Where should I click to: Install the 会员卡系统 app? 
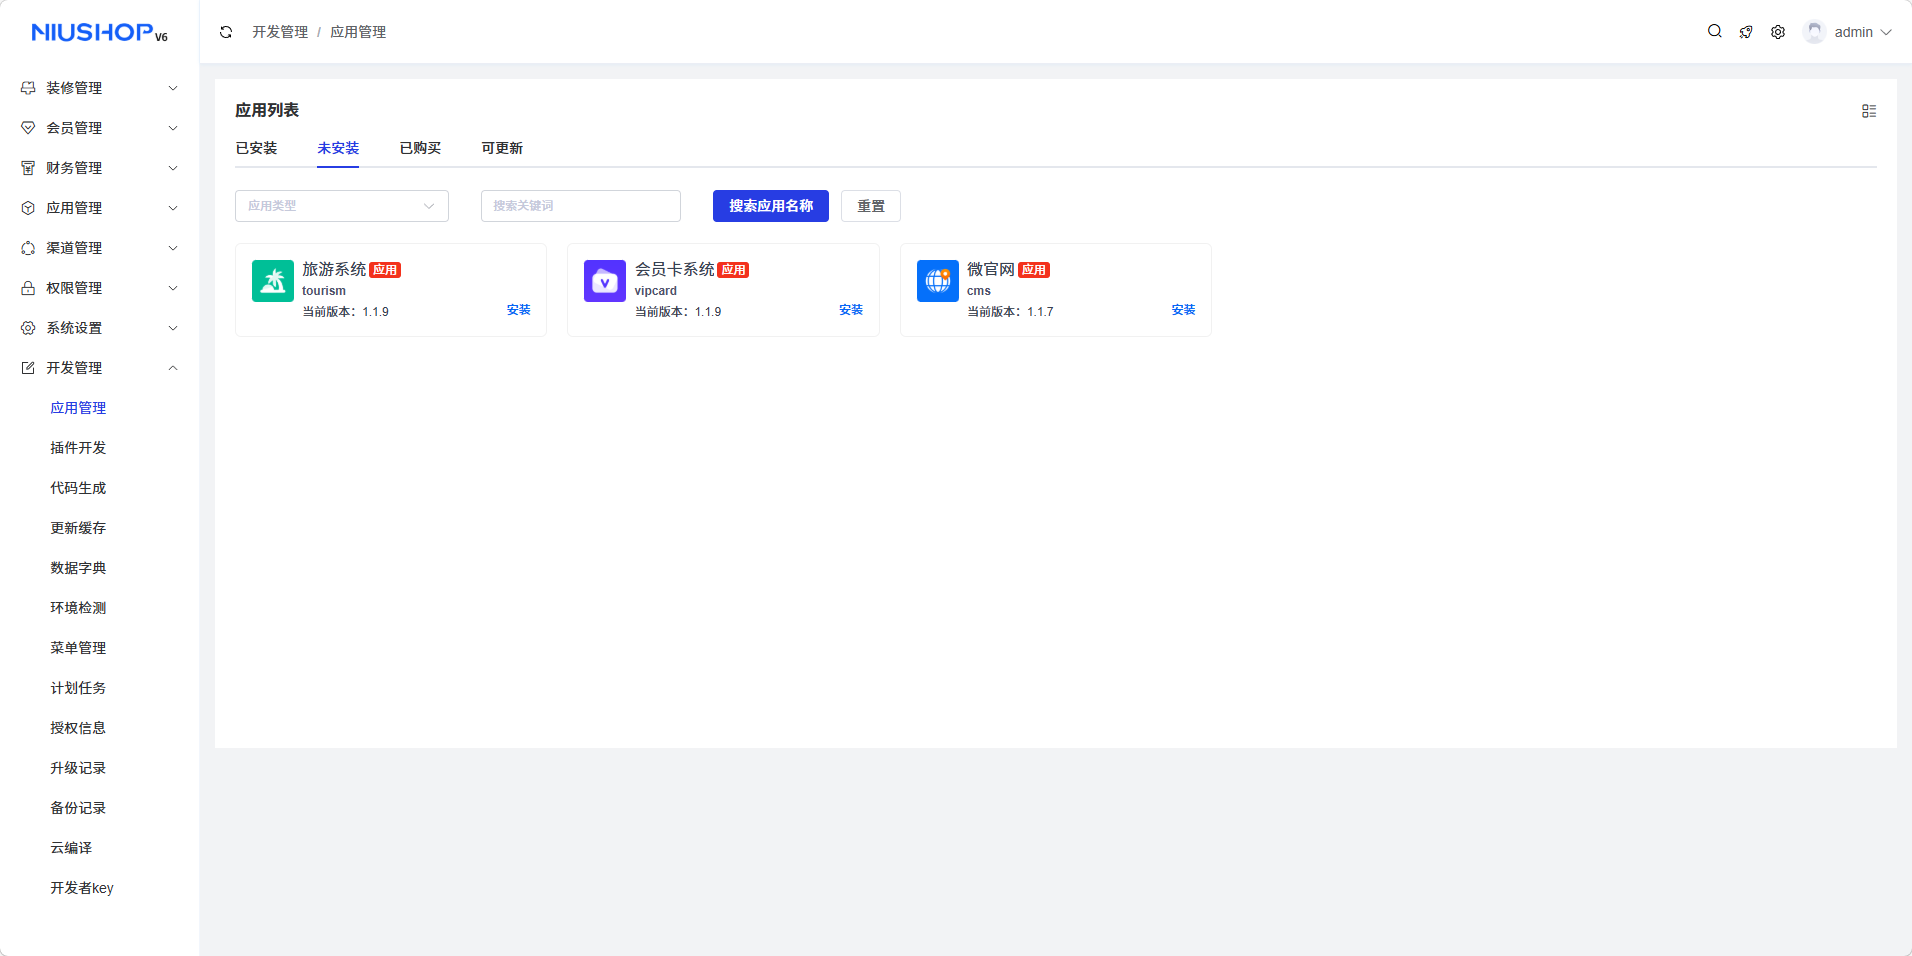[851, 310]
